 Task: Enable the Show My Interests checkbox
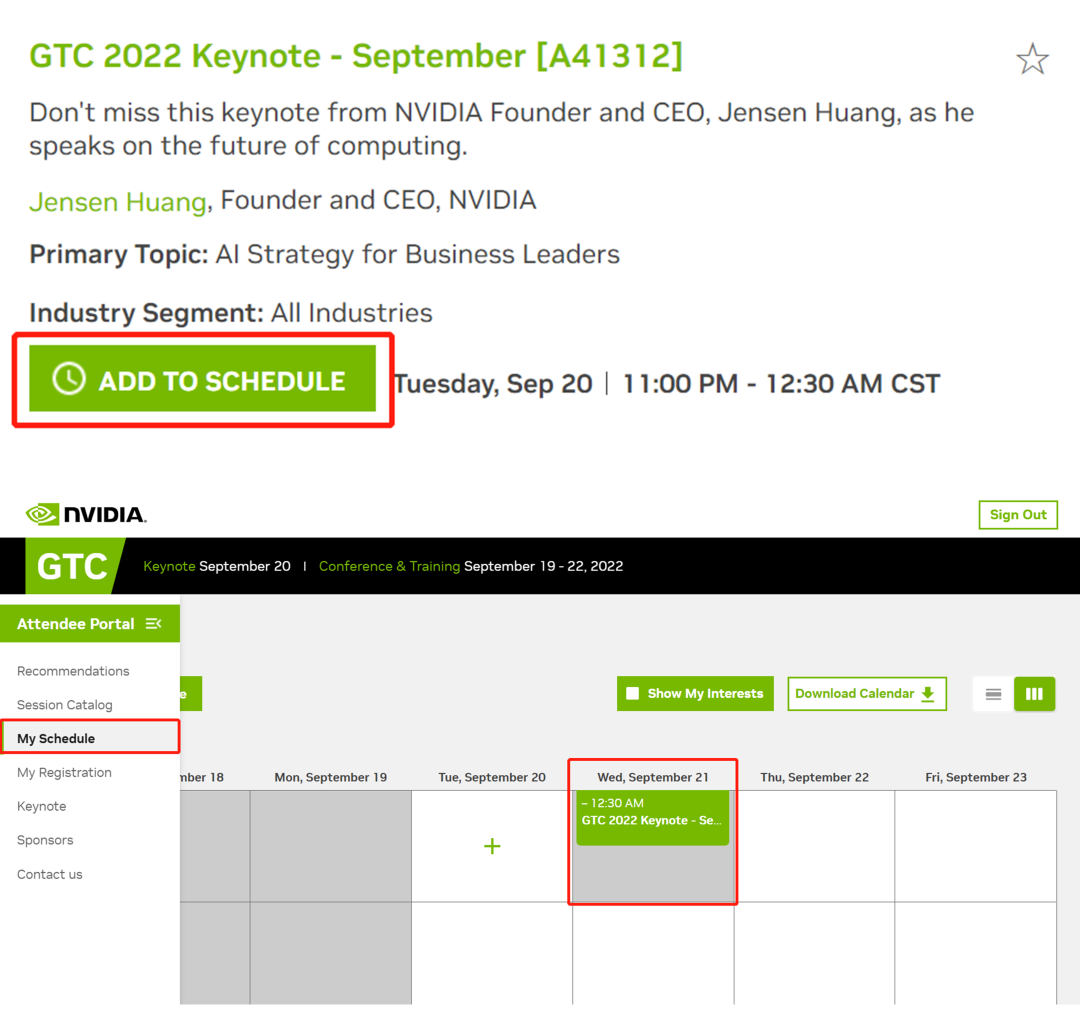pyautogui.click(x=633, y=694)
